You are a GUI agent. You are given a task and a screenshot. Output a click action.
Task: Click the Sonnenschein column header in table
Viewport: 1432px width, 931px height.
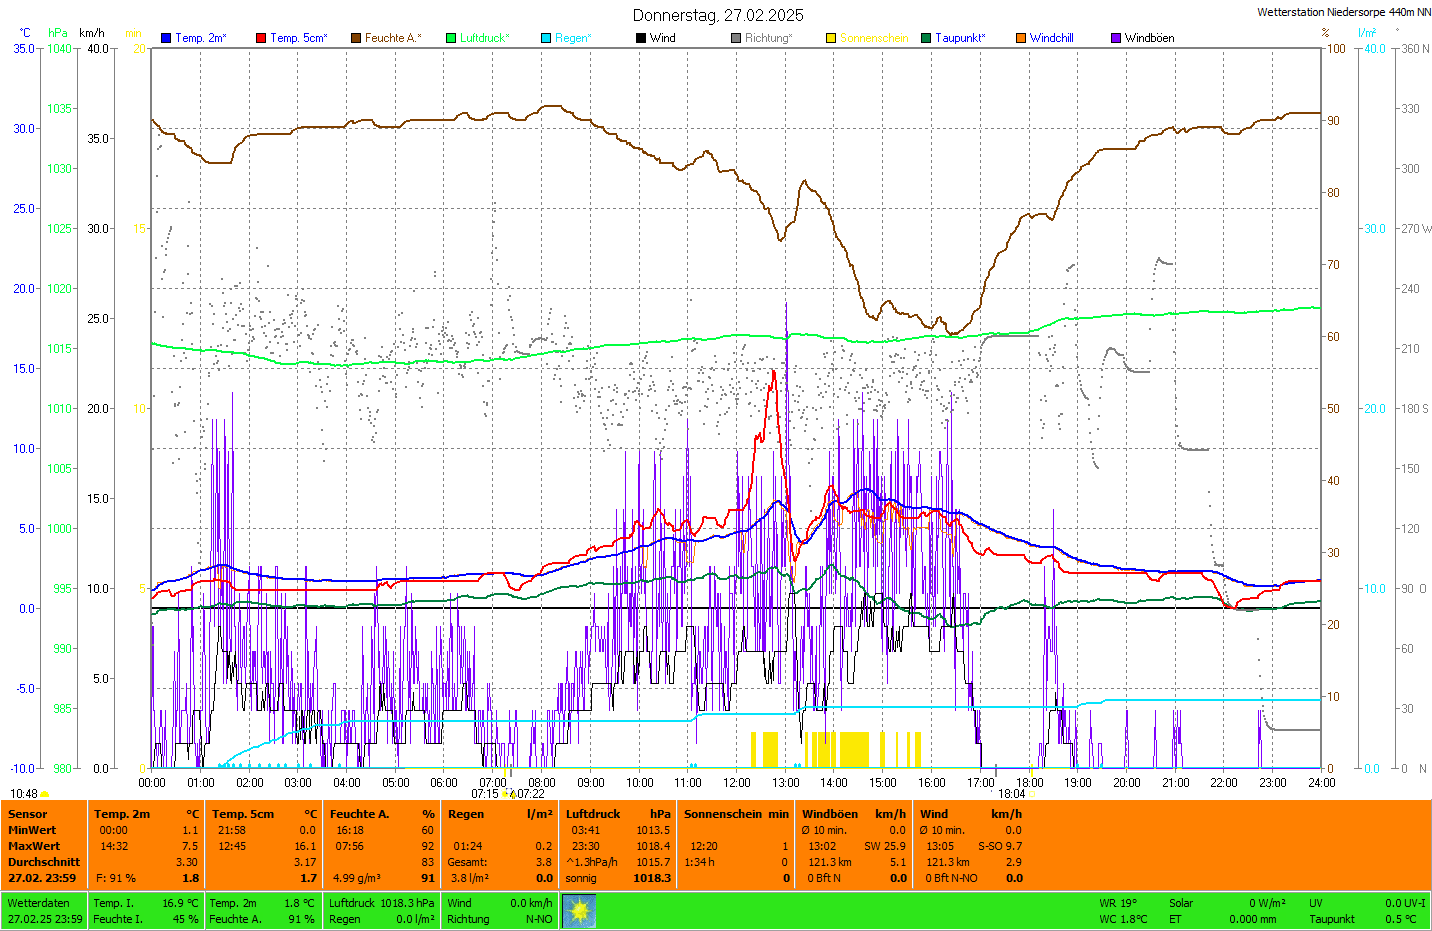click(723, 814)
